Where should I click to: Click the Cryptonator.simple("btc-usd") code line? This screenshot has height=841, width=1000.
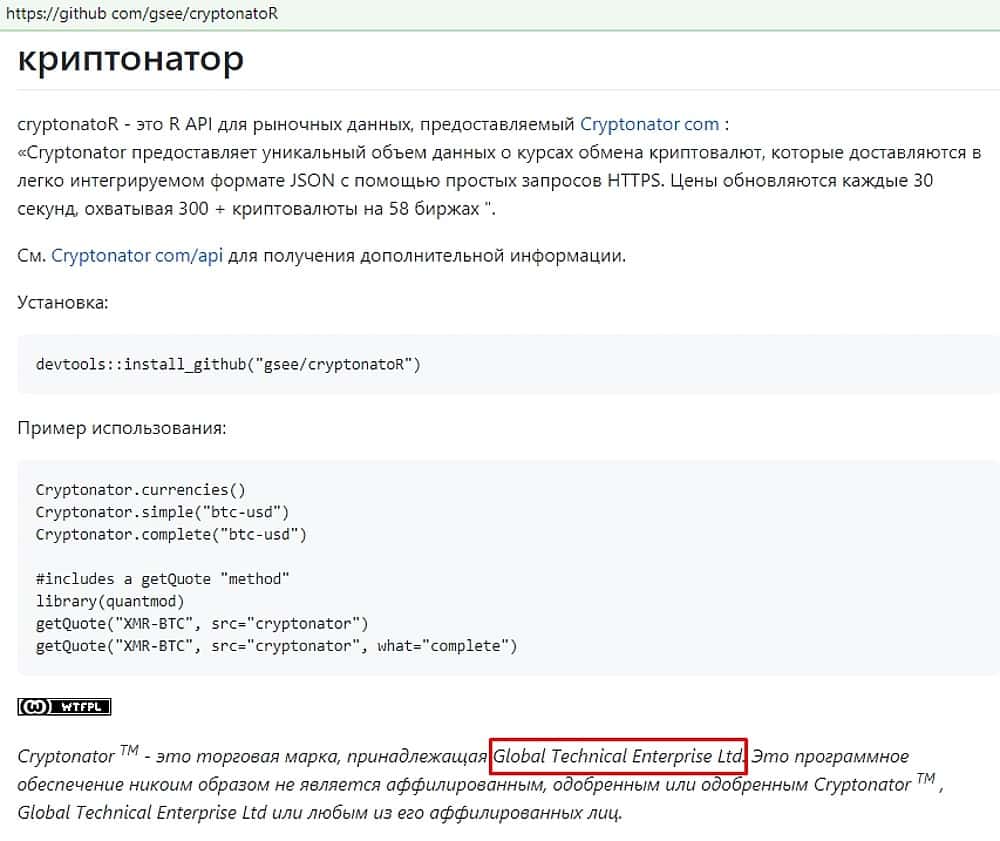pos(162,512)
